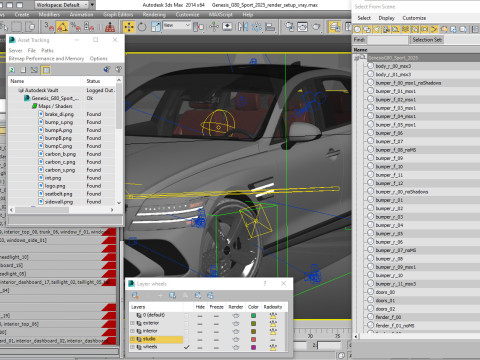
Task: Select the Select and Scale tool
Action: (x=156, y=26)
